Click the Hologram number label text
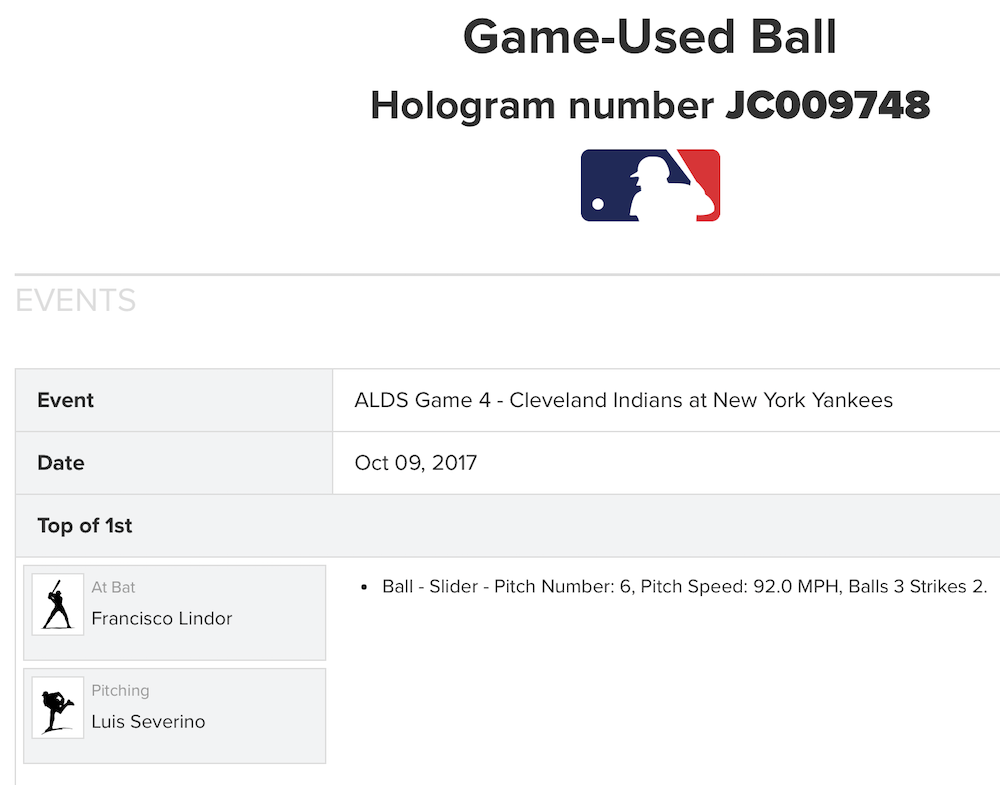Viewport: 1000px width, 785px height. tap(542, 105)
